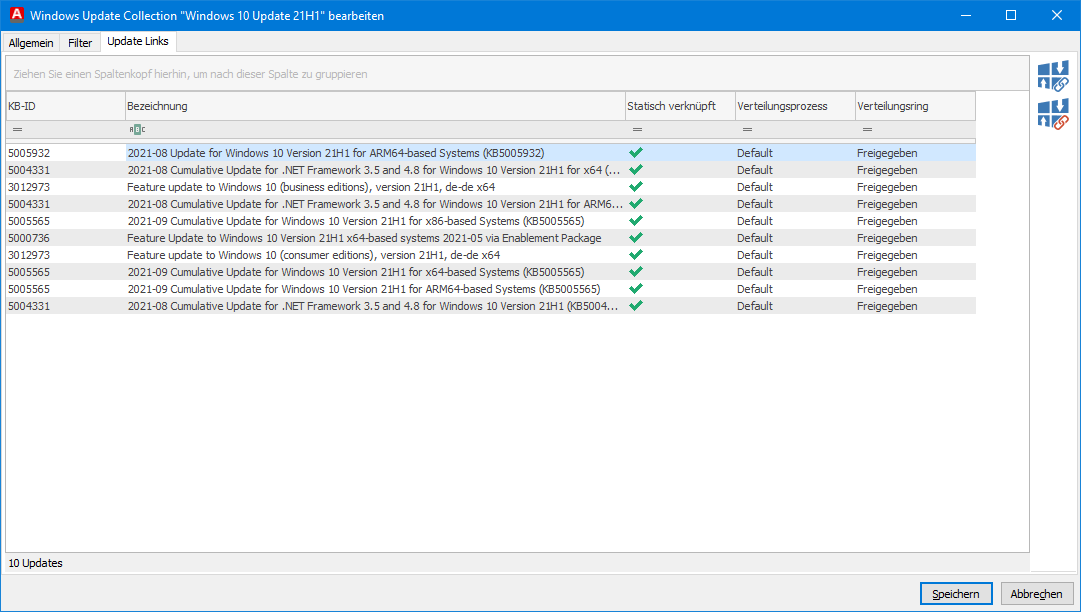
Task: Open the Statisch verknüpft filter operator
Action: (637, 130)
